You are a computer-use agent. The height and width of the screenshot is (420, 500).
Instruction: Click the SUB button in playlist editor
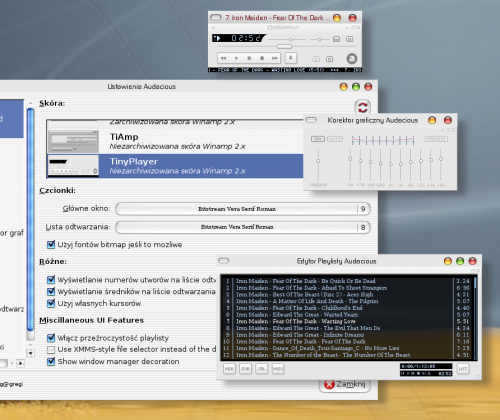(x=245, y=369)
